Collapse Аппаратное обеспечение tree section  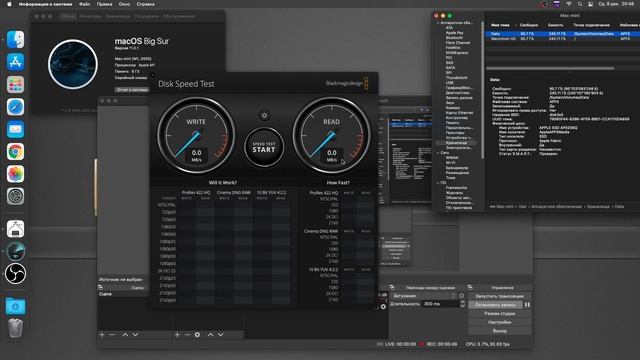[438, 23]
